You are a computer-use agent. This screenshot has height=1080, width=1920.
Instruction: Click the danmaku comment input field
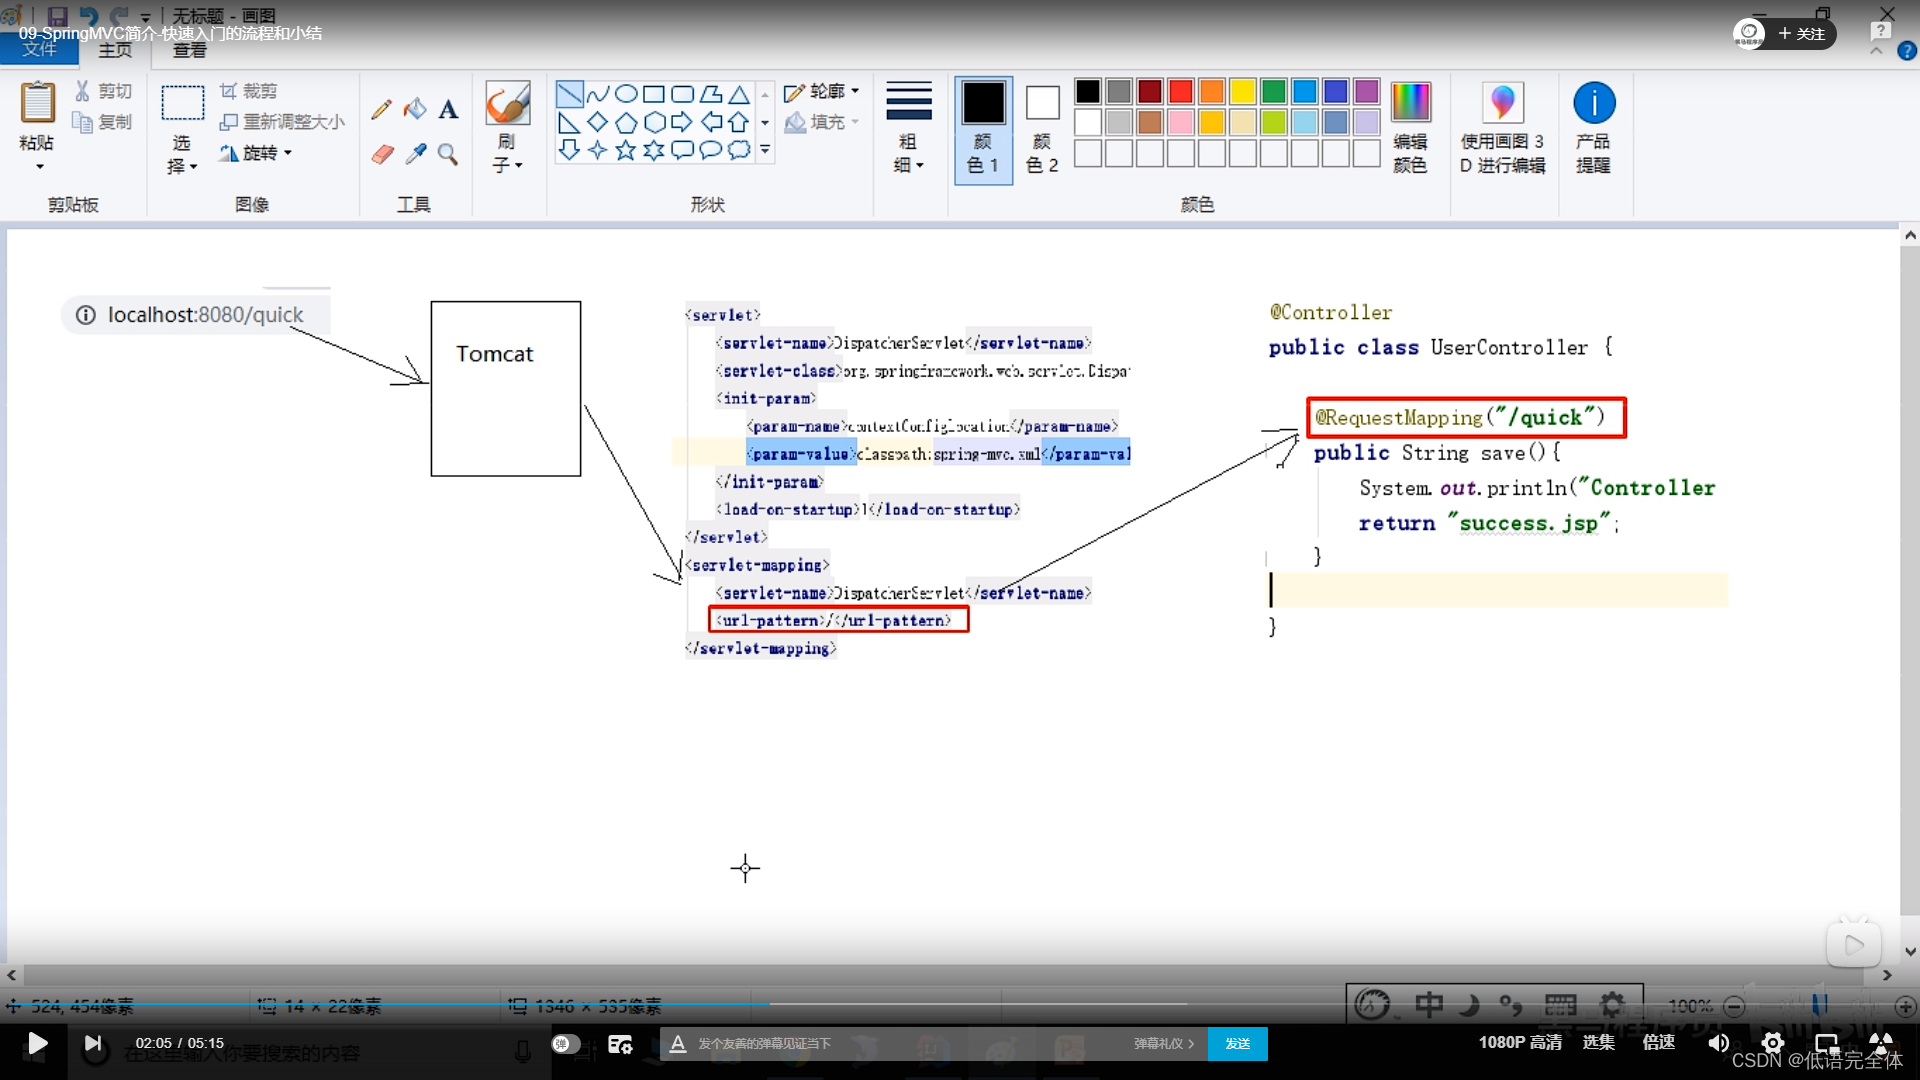click(900, 1043)
